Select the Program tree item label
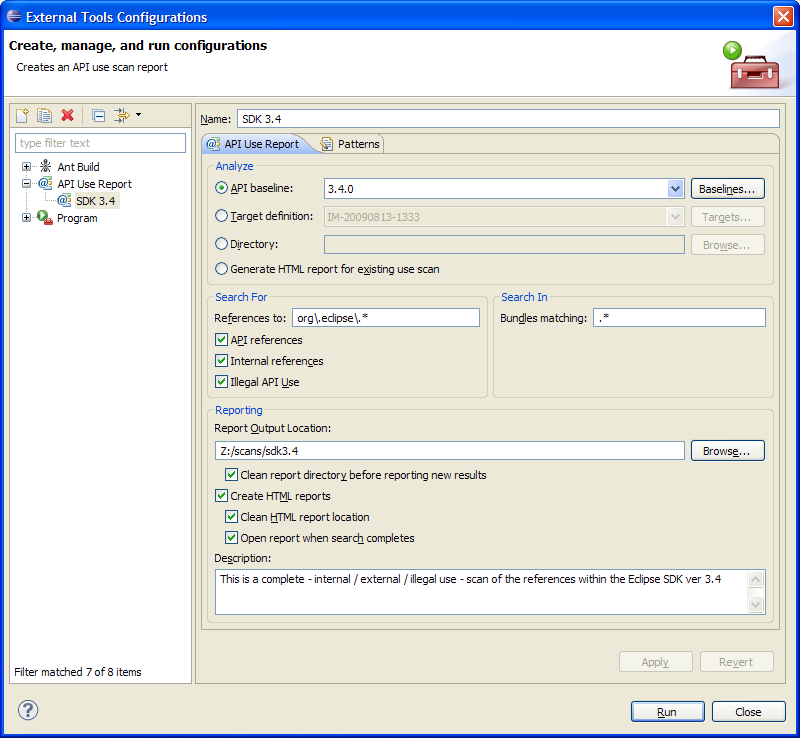This screenshot has width=800, height=738. 77,218
